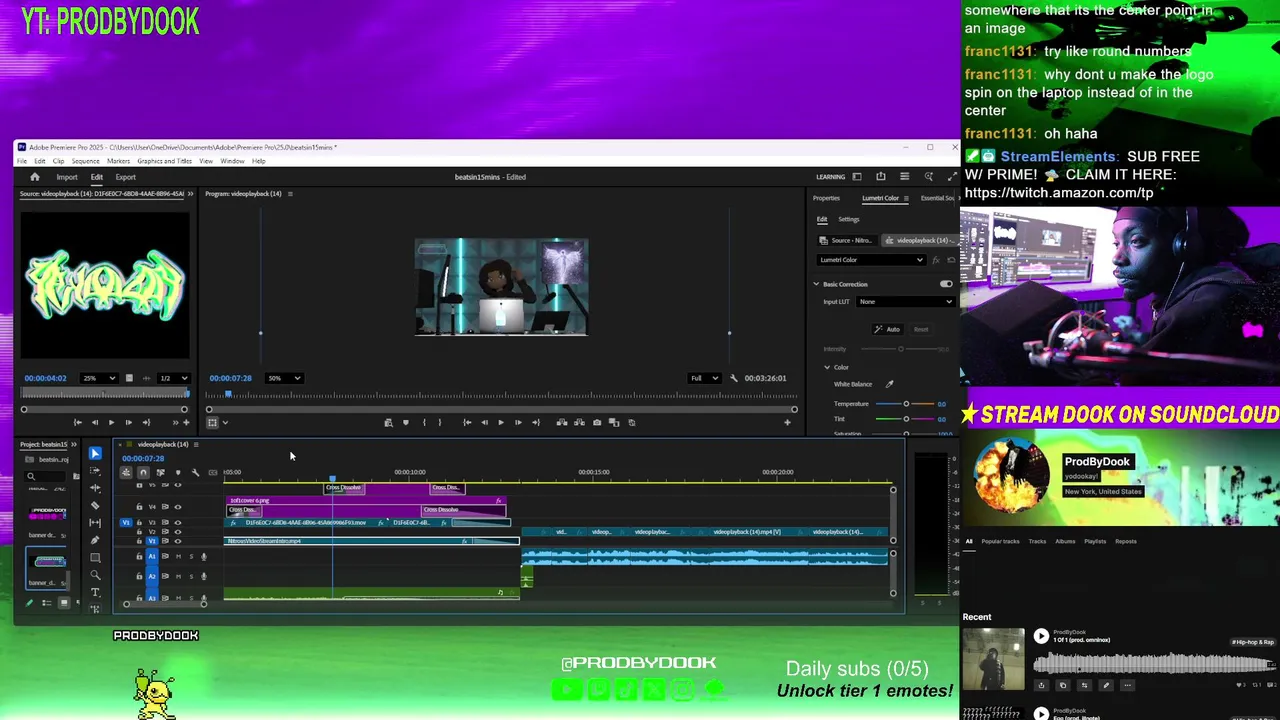Open Source monitor resolution dropdown 1/2
Image resolution: width=1280 pixels, height=720 pixels.
[x=173, y=378]
